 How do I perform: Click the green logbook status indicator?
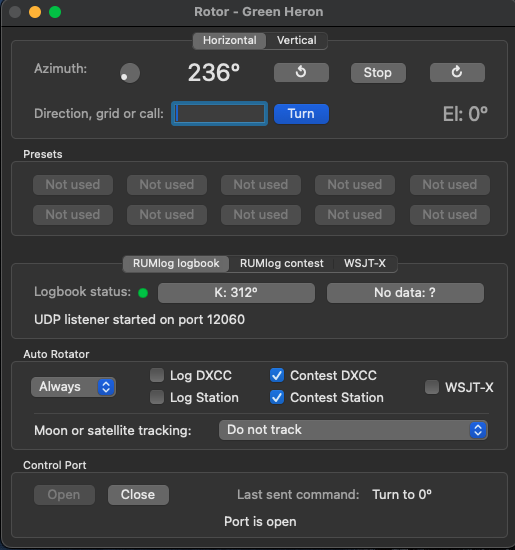pos(143,293)
